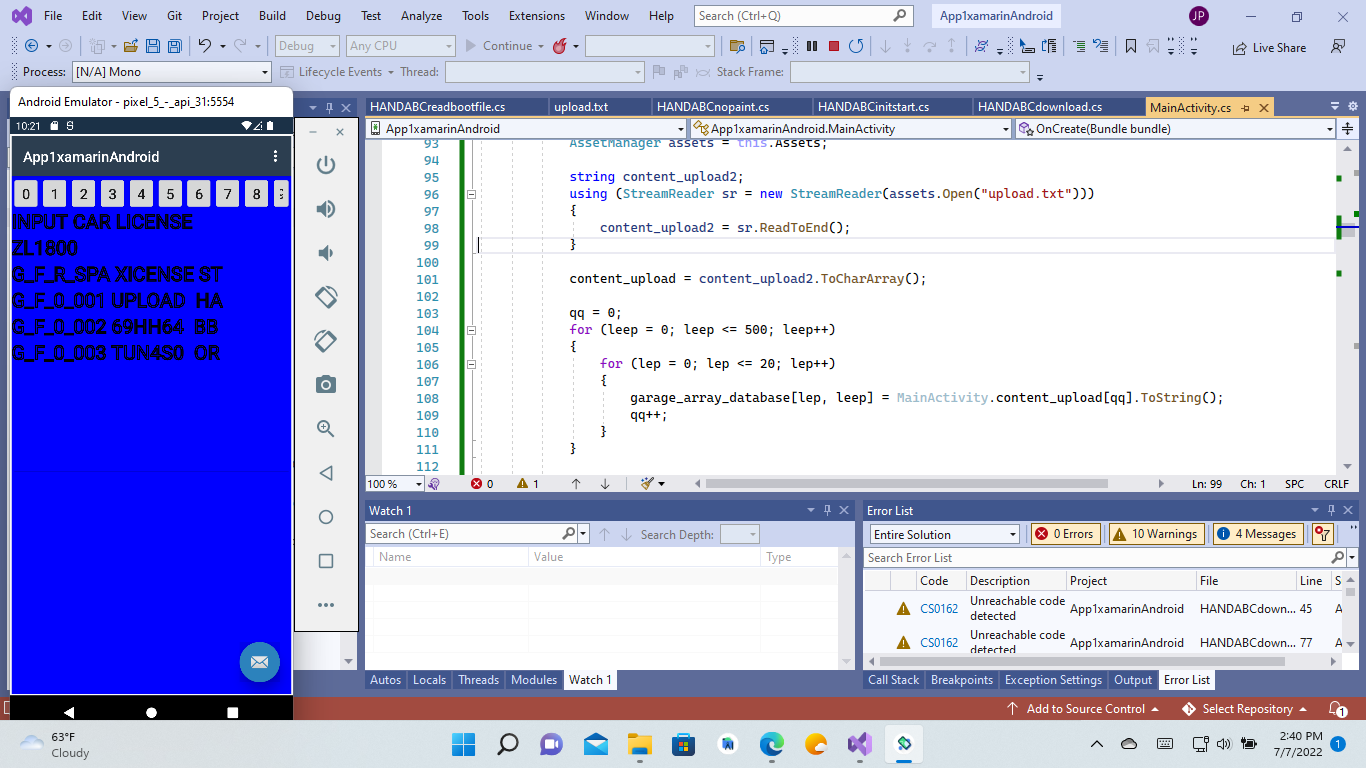
Task: Take a screenshot using the emulator camera icon
Action: 325,384
